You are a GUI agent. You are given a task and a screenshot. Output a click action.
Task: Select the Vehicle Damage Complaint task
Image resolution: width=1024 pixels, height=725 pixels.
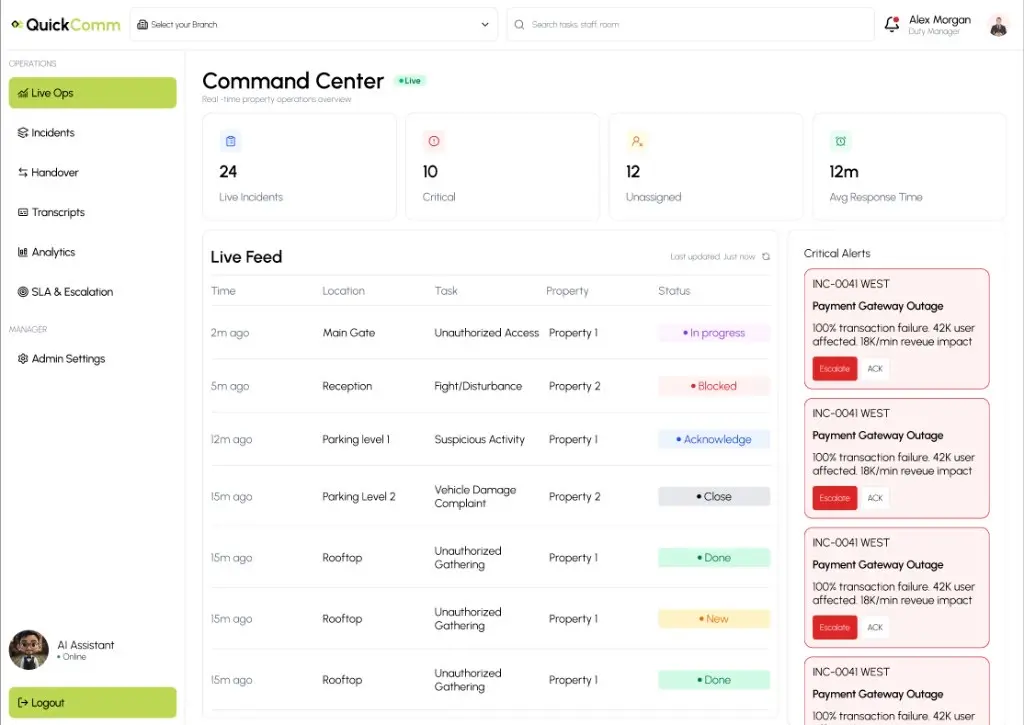475,496
